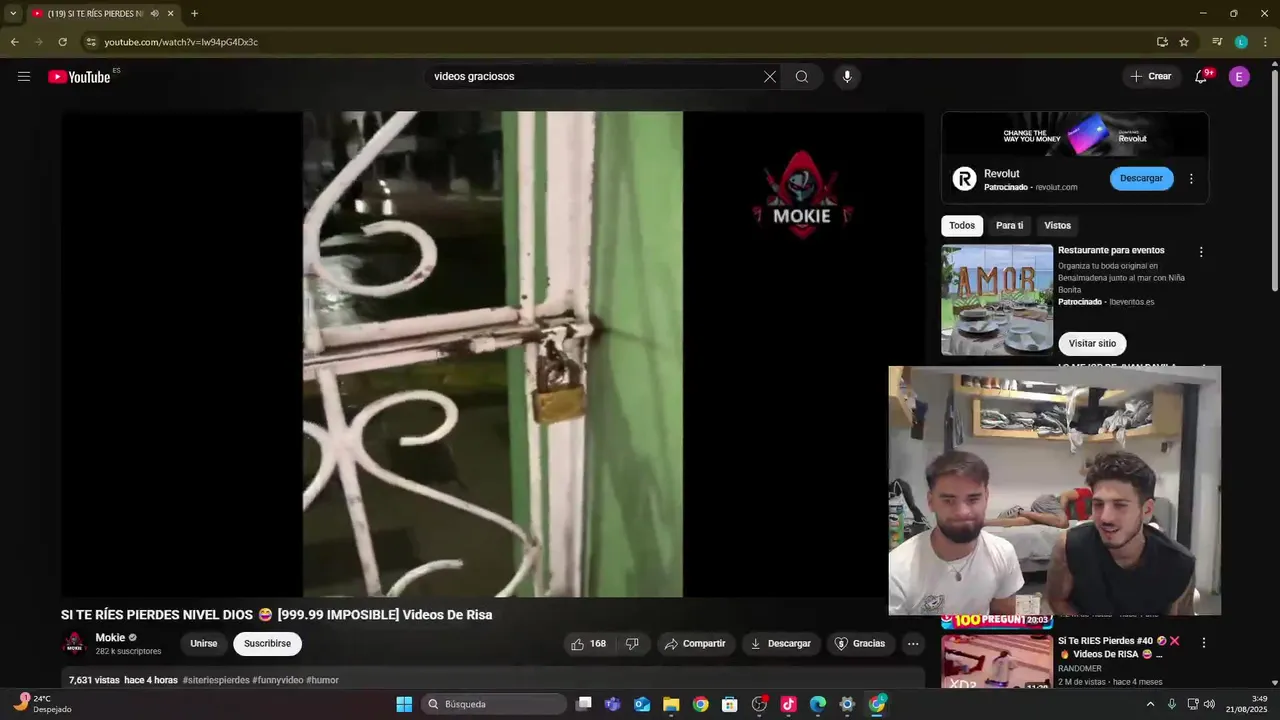The width and height of the screenshot is (1280, 720).
Task: Open the Chrome profile avatar
Action: 1241,42
